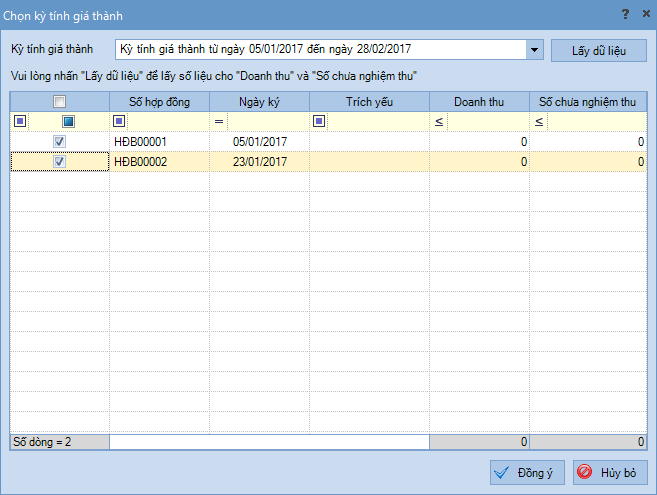Click the filter icon in the checkbox column
657x495 pixels.
69,121
